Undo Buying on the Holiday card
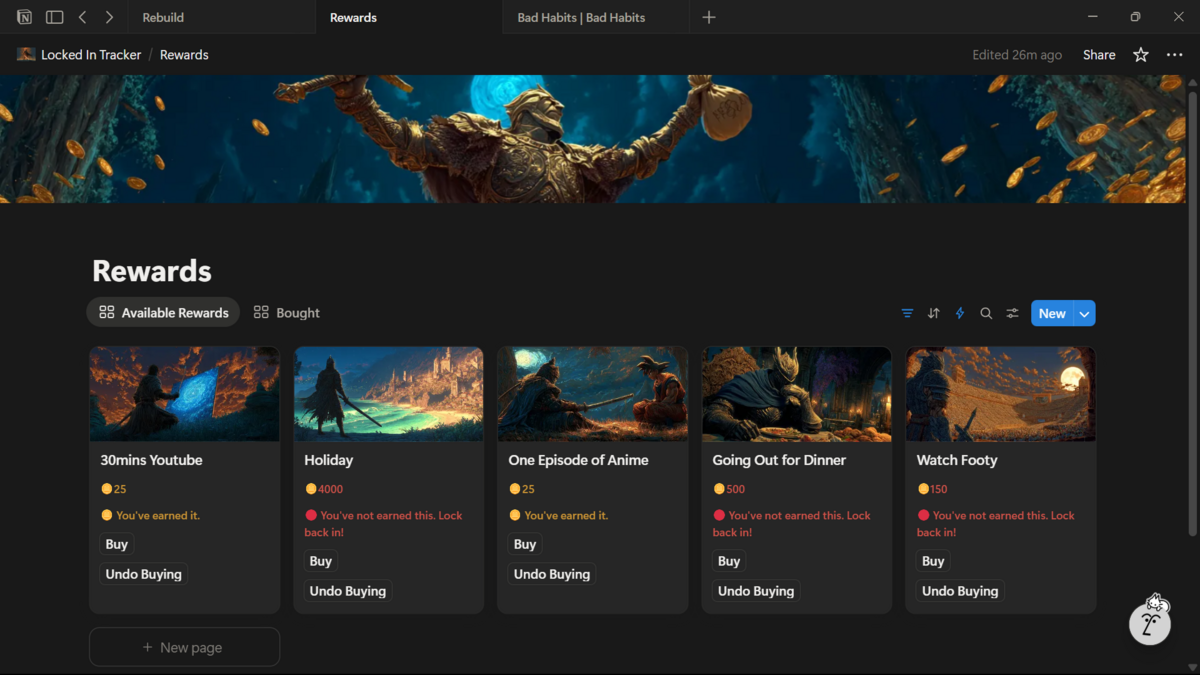This screenshot has width=1200, height=675. point(348,591)
